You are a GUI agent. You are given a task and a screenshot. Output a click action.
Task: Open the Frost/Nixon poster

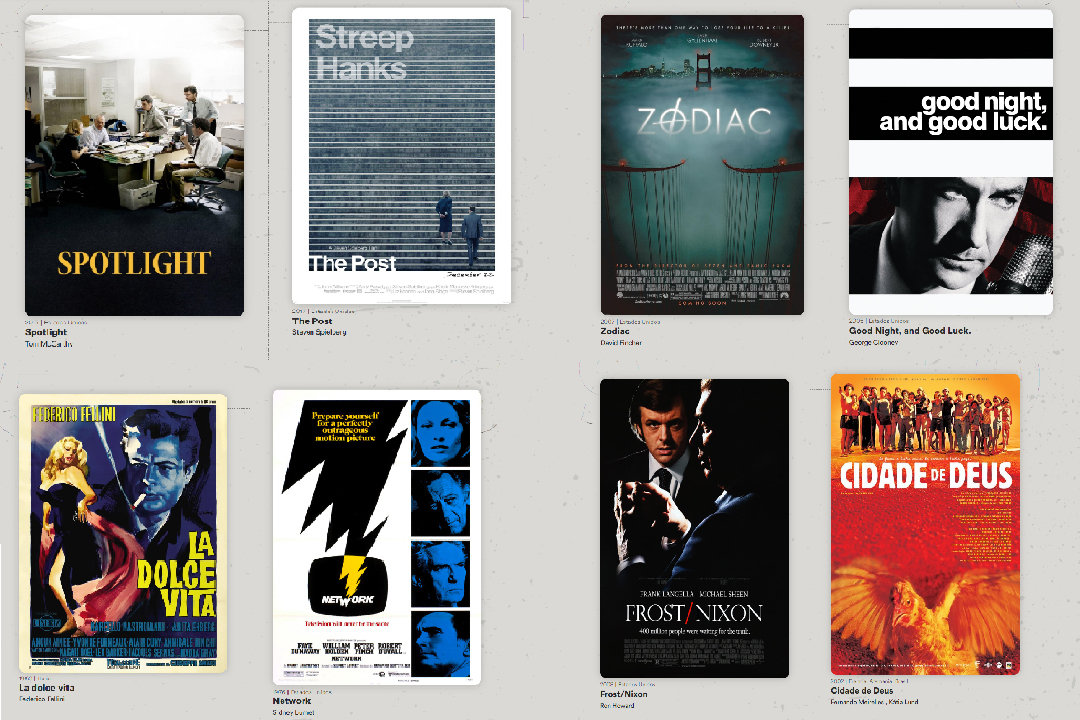(694, 528)
